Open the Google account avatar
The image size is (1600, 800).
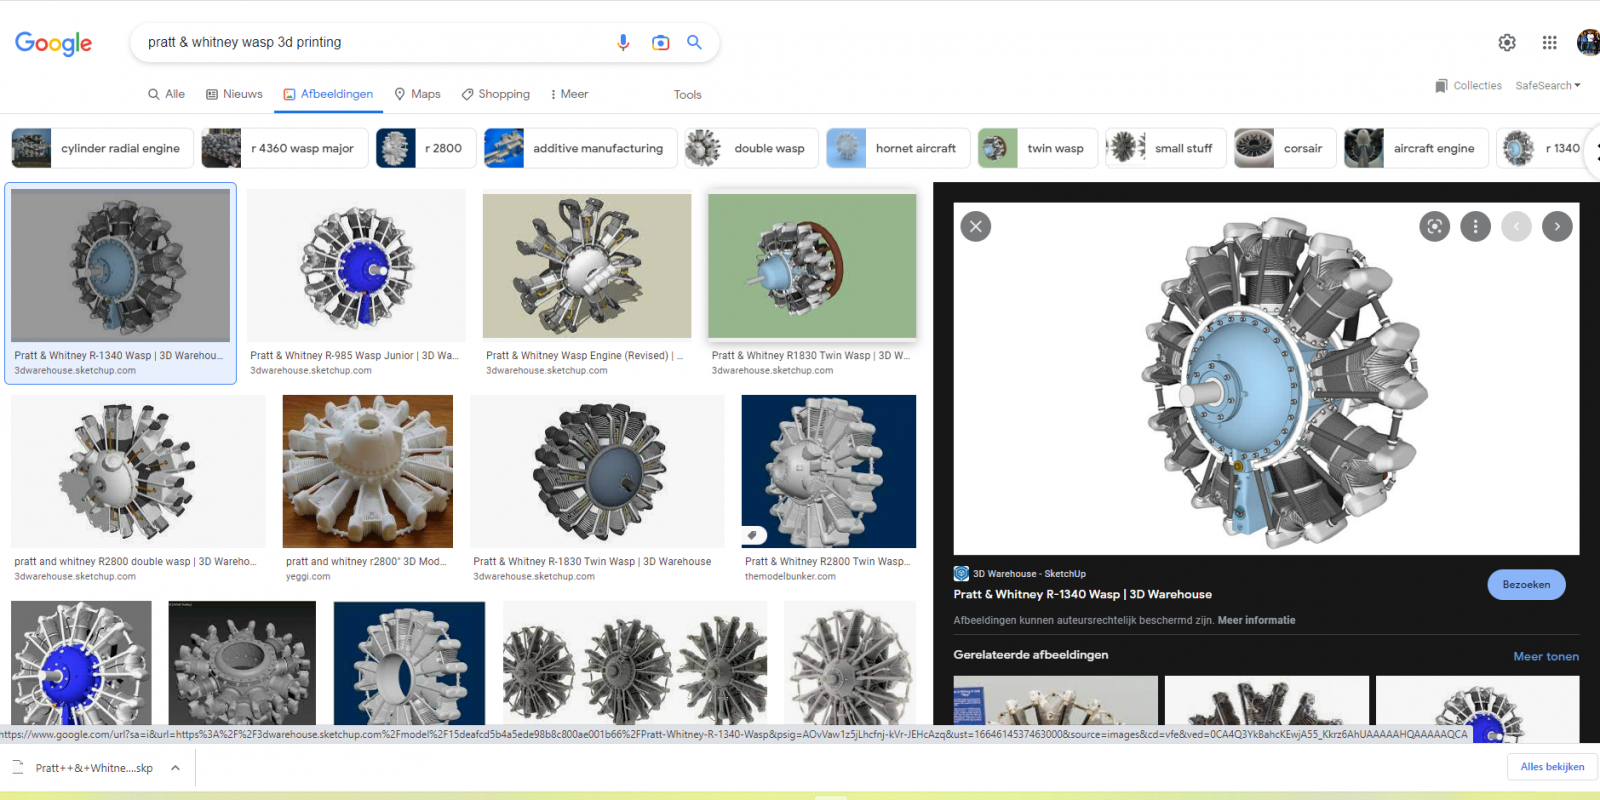[1588, 42]
